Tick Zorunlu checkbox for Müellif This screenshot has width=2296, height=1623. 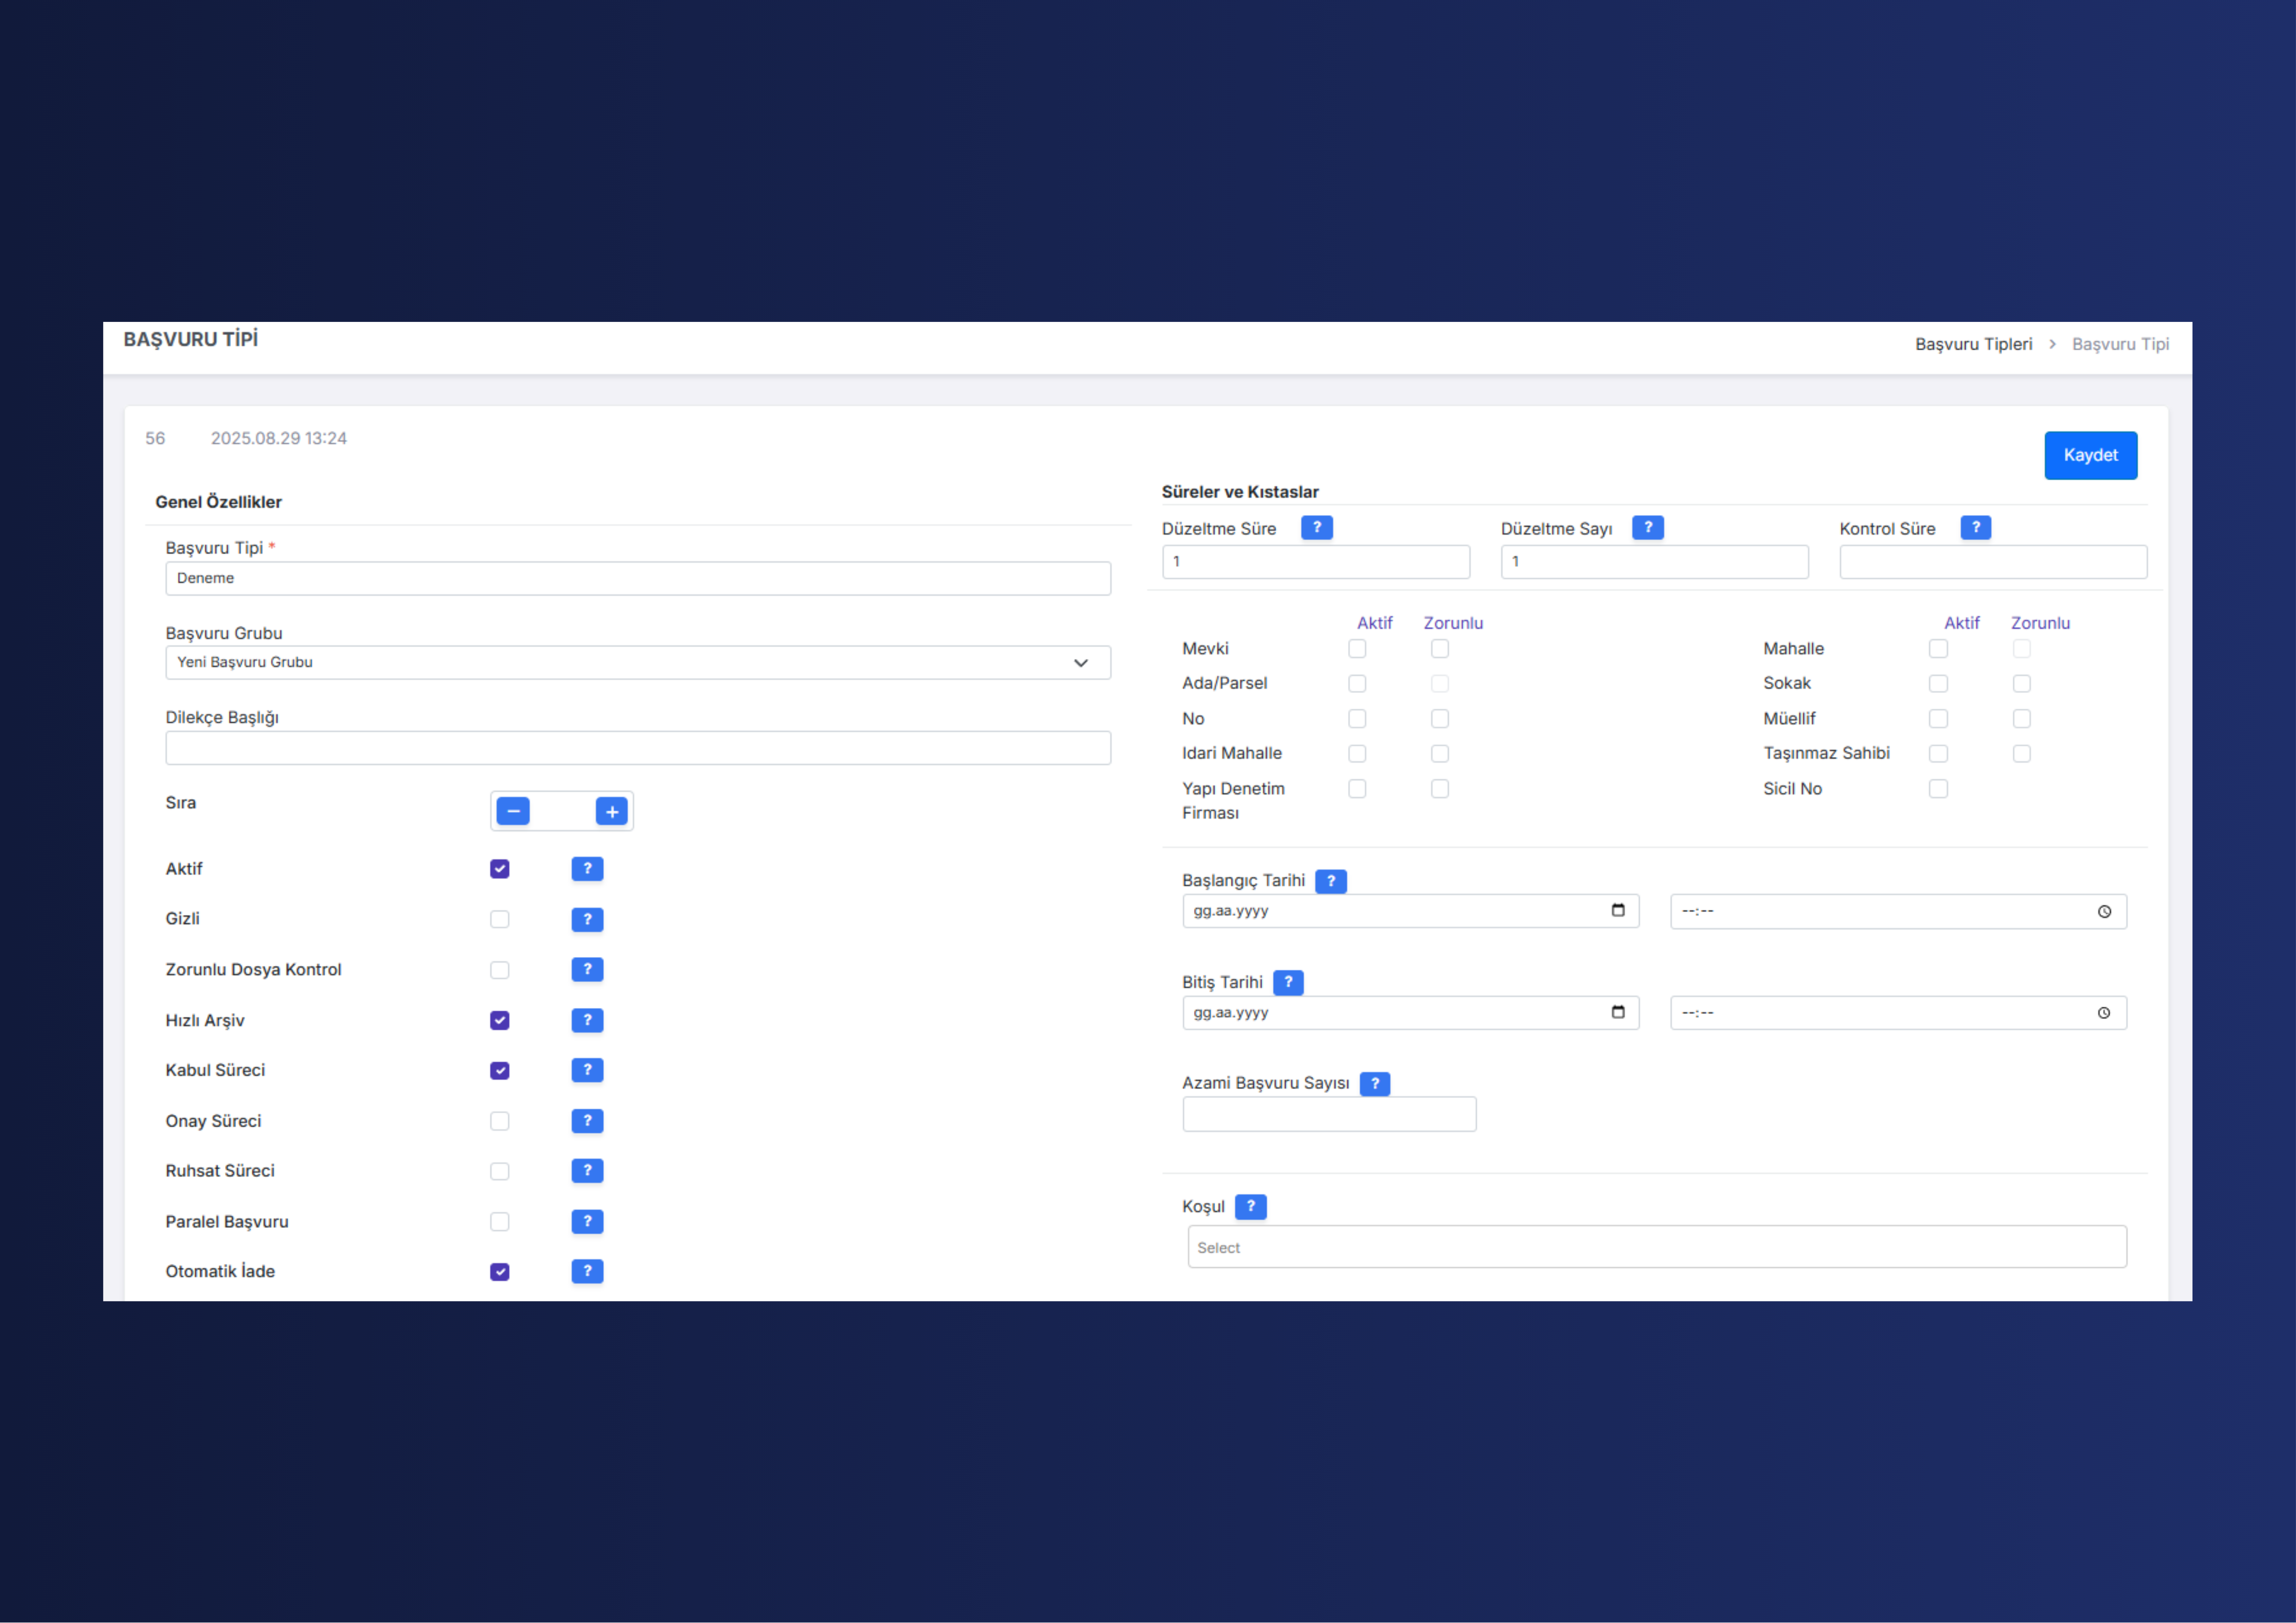click(2022, 719)
